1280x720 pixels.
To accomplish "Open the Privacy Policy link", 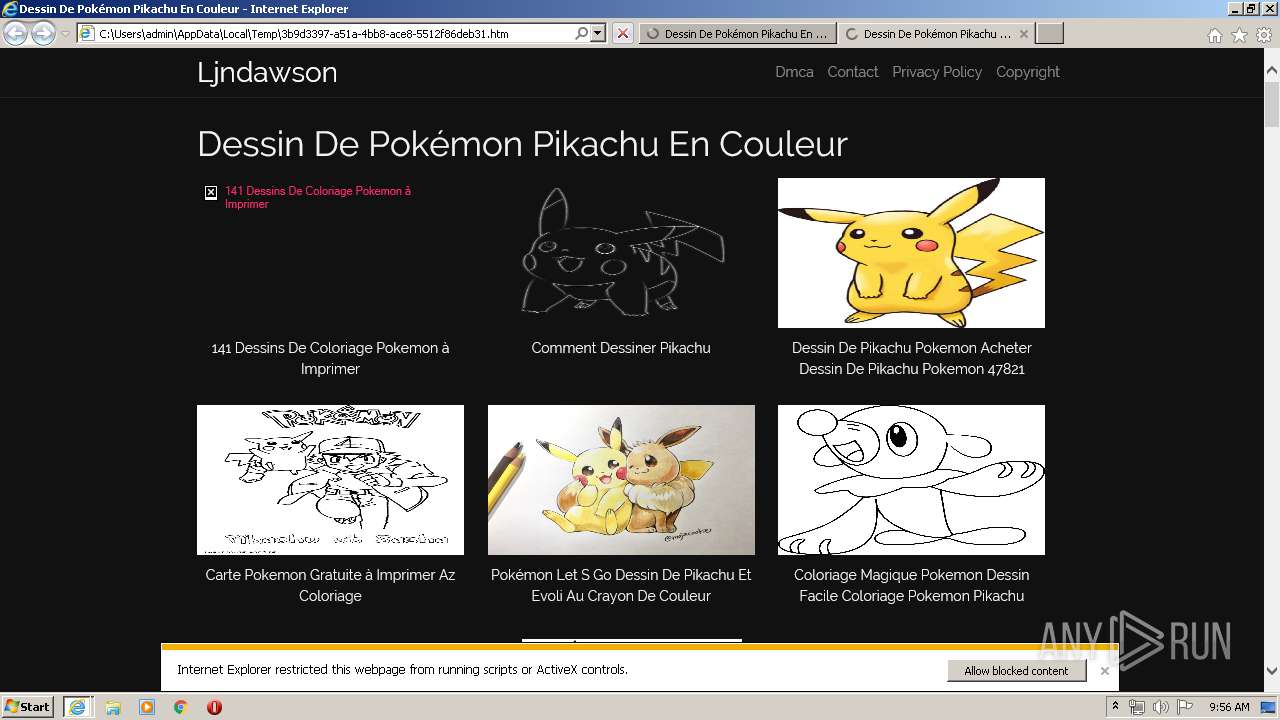I will click(937, 72).
